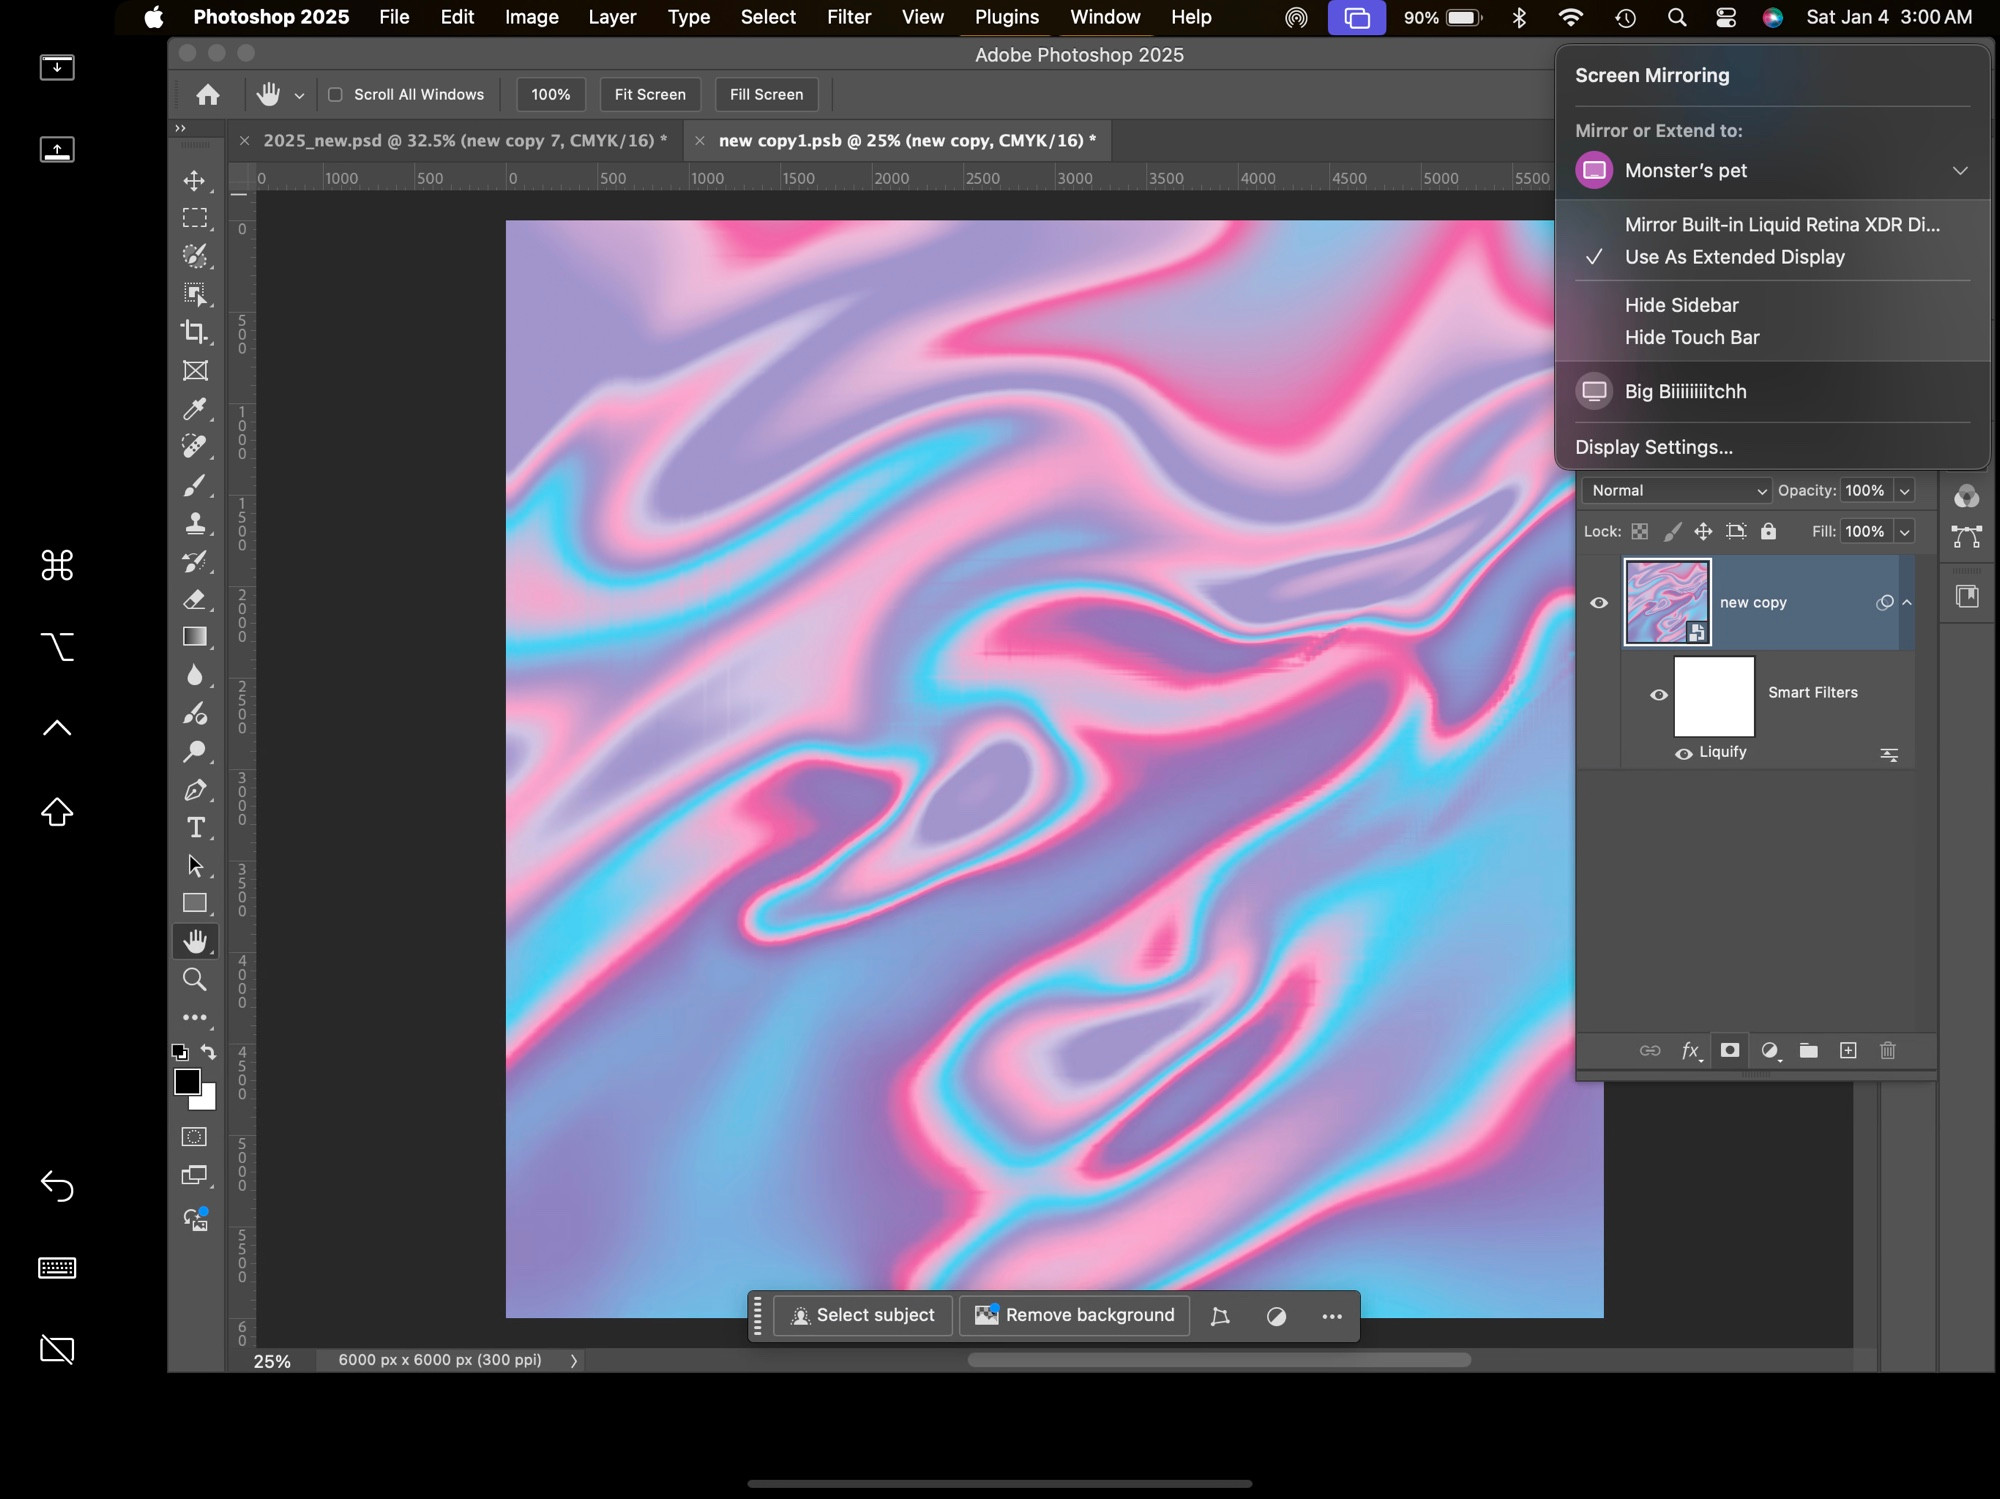Open the Edit Toolbar three-dots menu
Screen dimensions: 2000x1499
click(195, 1018)
